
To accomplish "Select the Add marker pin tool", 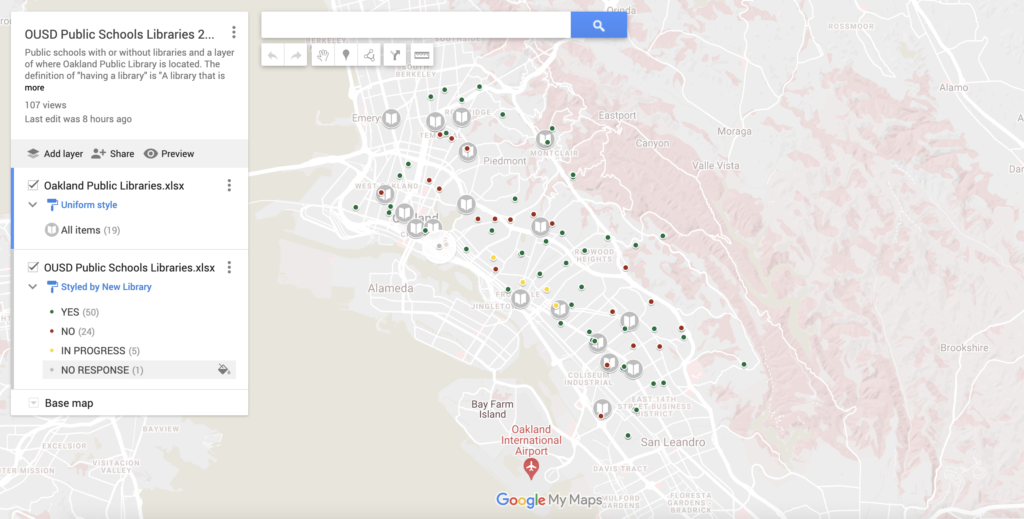I will 346,55.
